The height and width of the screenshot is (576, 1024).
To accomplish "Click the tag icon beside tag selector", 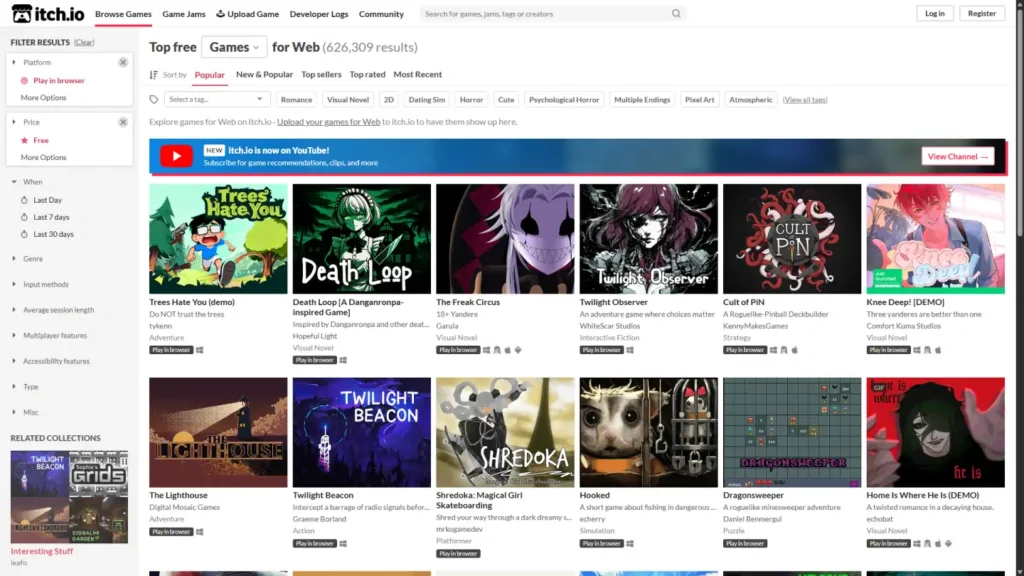I will pos(154,100).
